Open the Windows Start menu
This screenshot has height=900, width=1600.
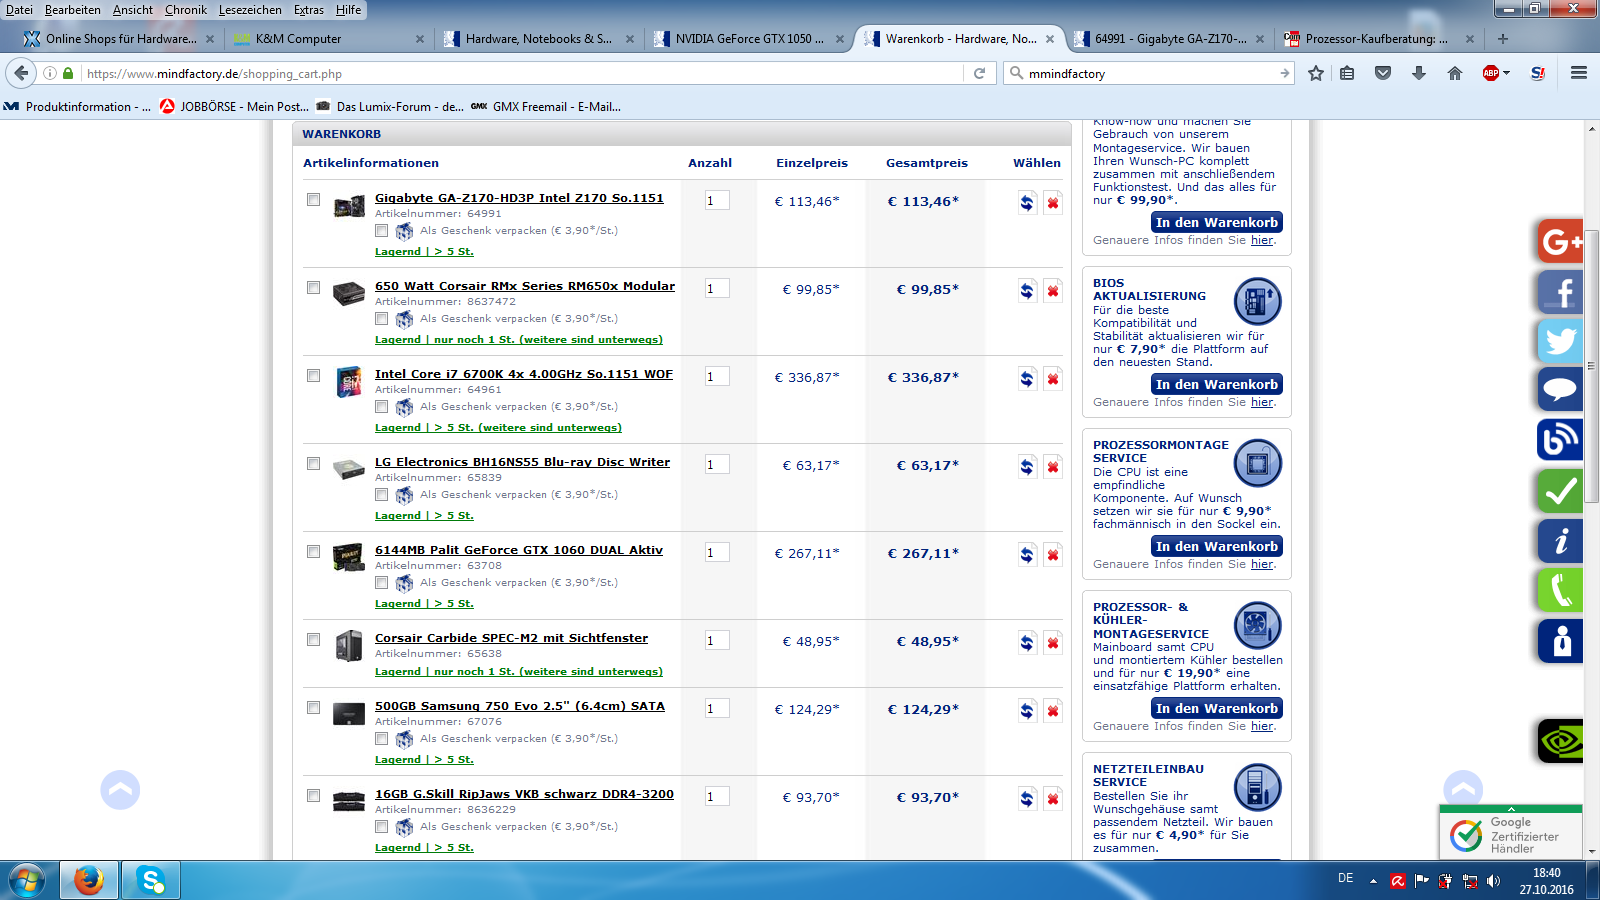(27, 881)
